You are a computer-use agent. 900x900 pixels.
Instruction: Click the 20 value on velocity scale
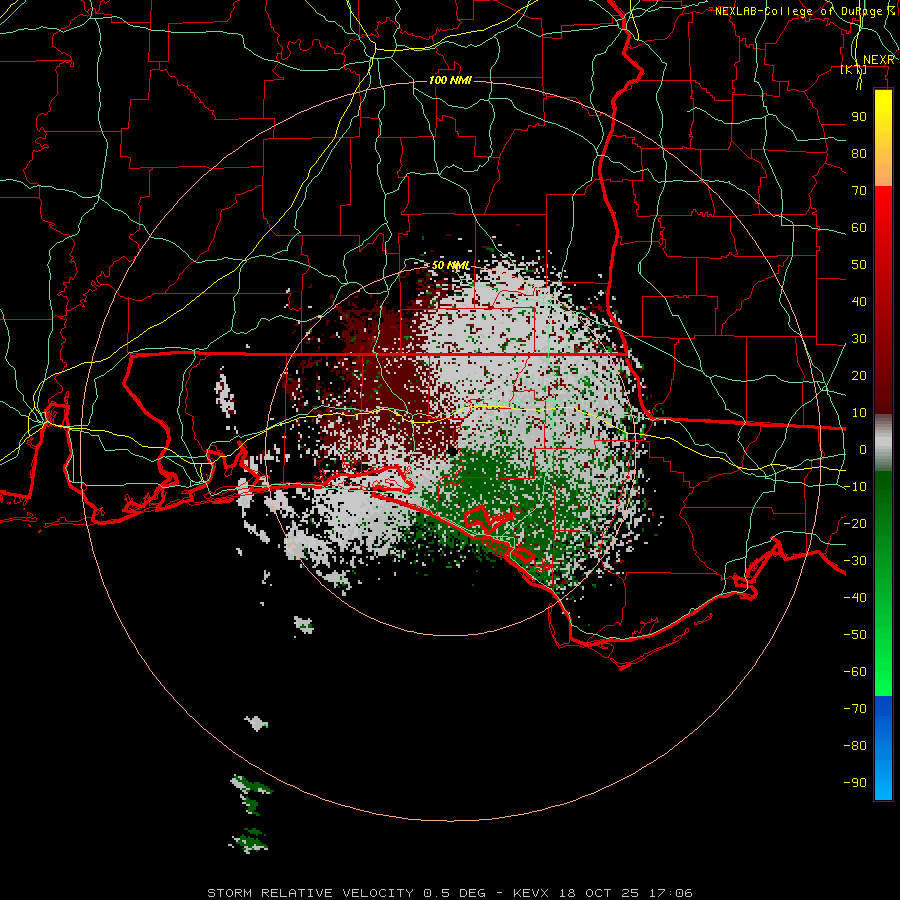point(859,376)
